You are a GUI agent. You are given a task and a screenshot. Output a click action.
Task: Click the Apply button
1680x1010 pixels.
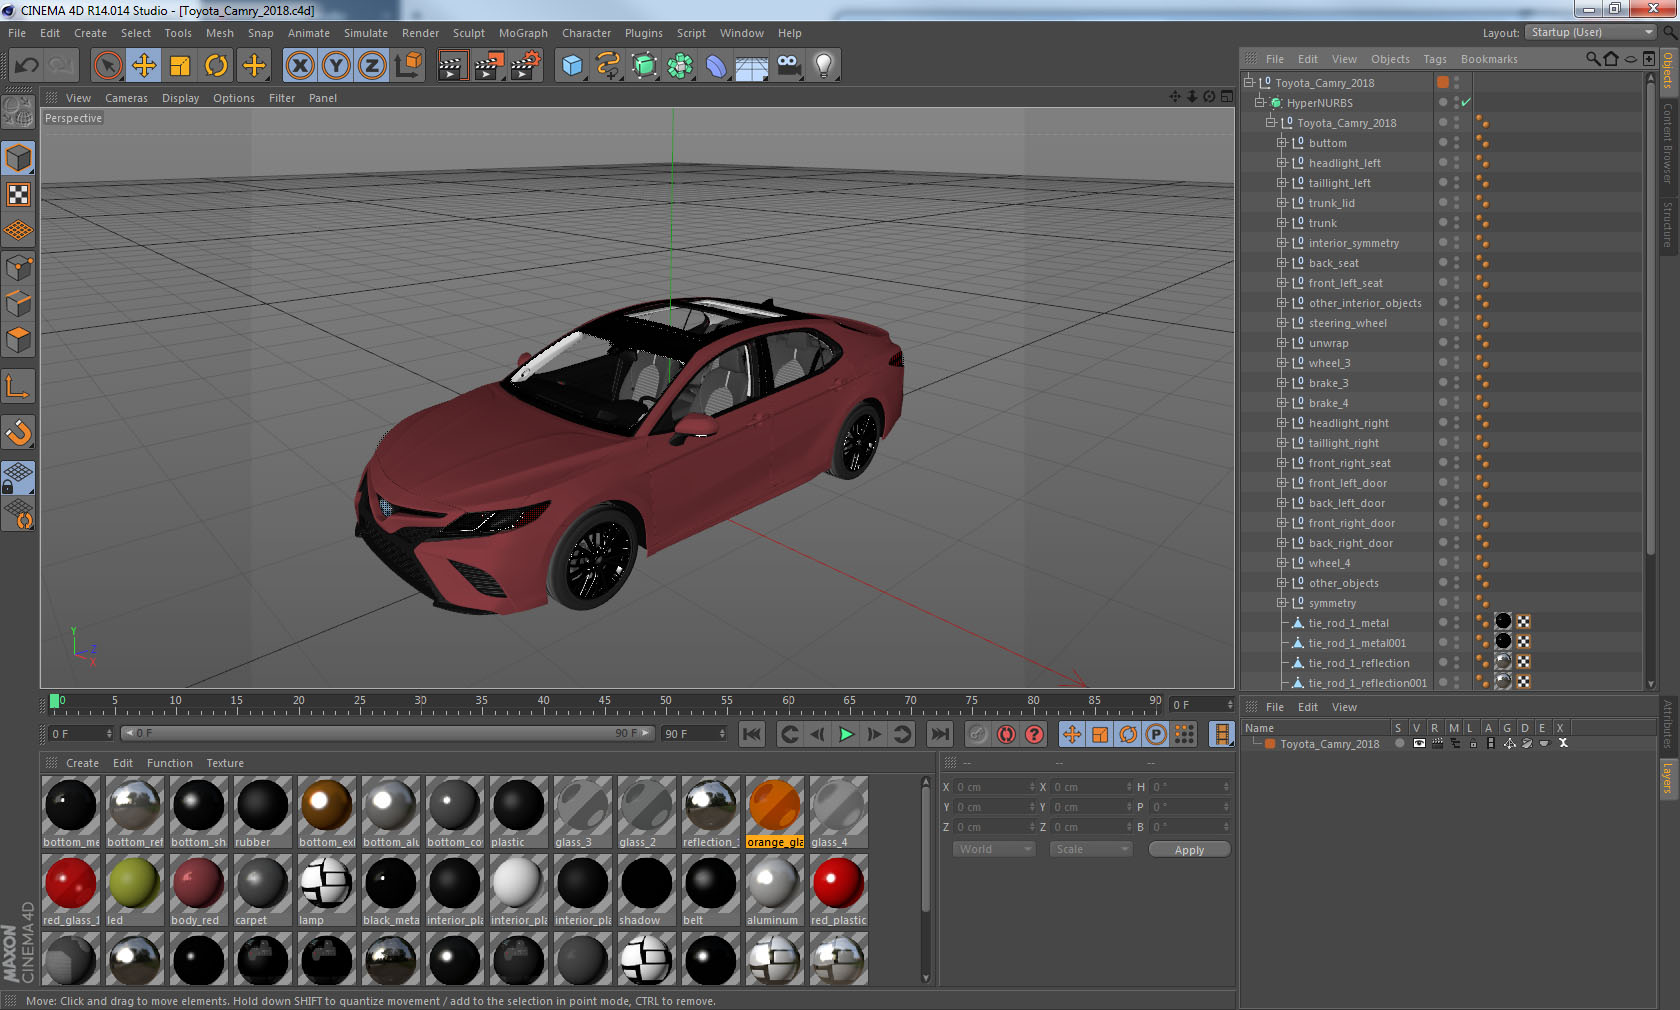coord(1189,849)
